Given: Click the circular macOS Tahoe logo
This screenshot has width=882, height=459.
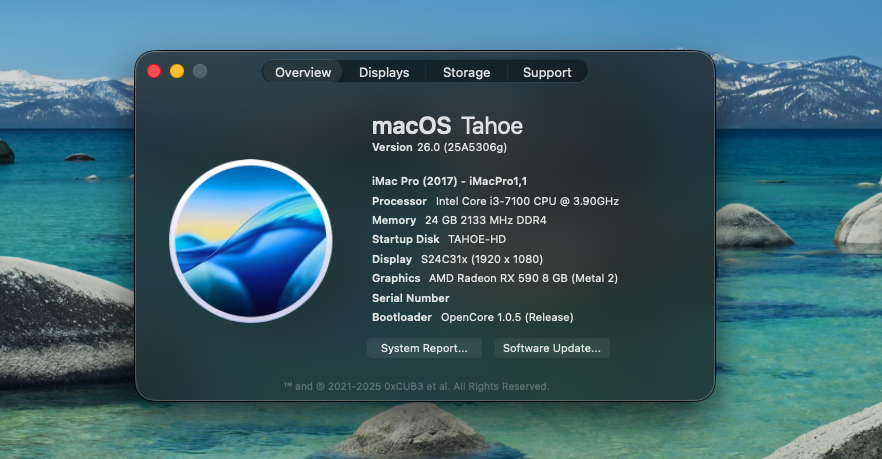Looking at the screenshot, I should pos(250,240).
